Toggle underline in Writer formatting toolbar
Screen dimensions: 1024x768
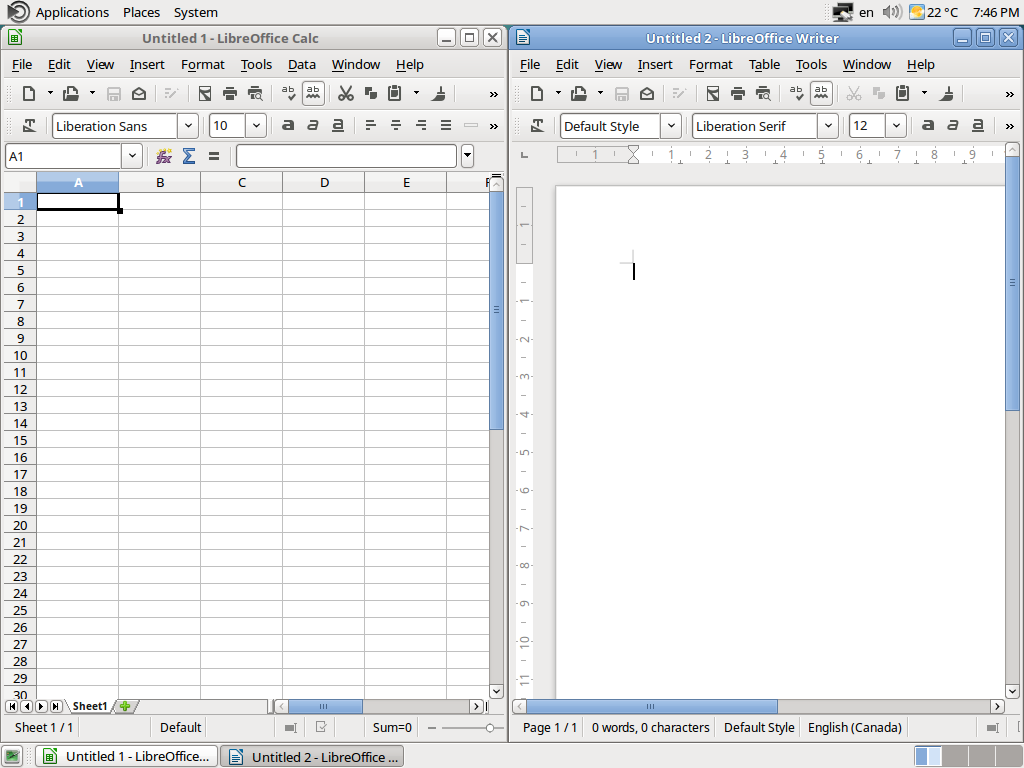click(x=978, y=125)
